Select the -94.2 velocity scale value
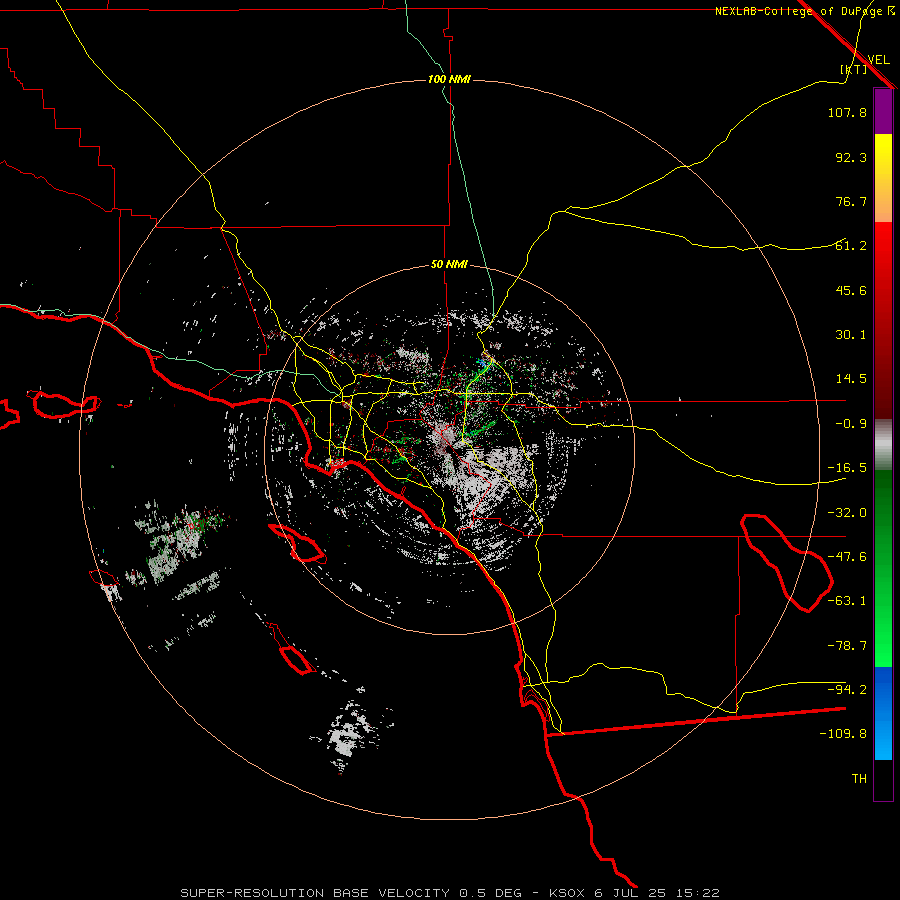Viewport: 900px width, 900px height. pos(847,690)
